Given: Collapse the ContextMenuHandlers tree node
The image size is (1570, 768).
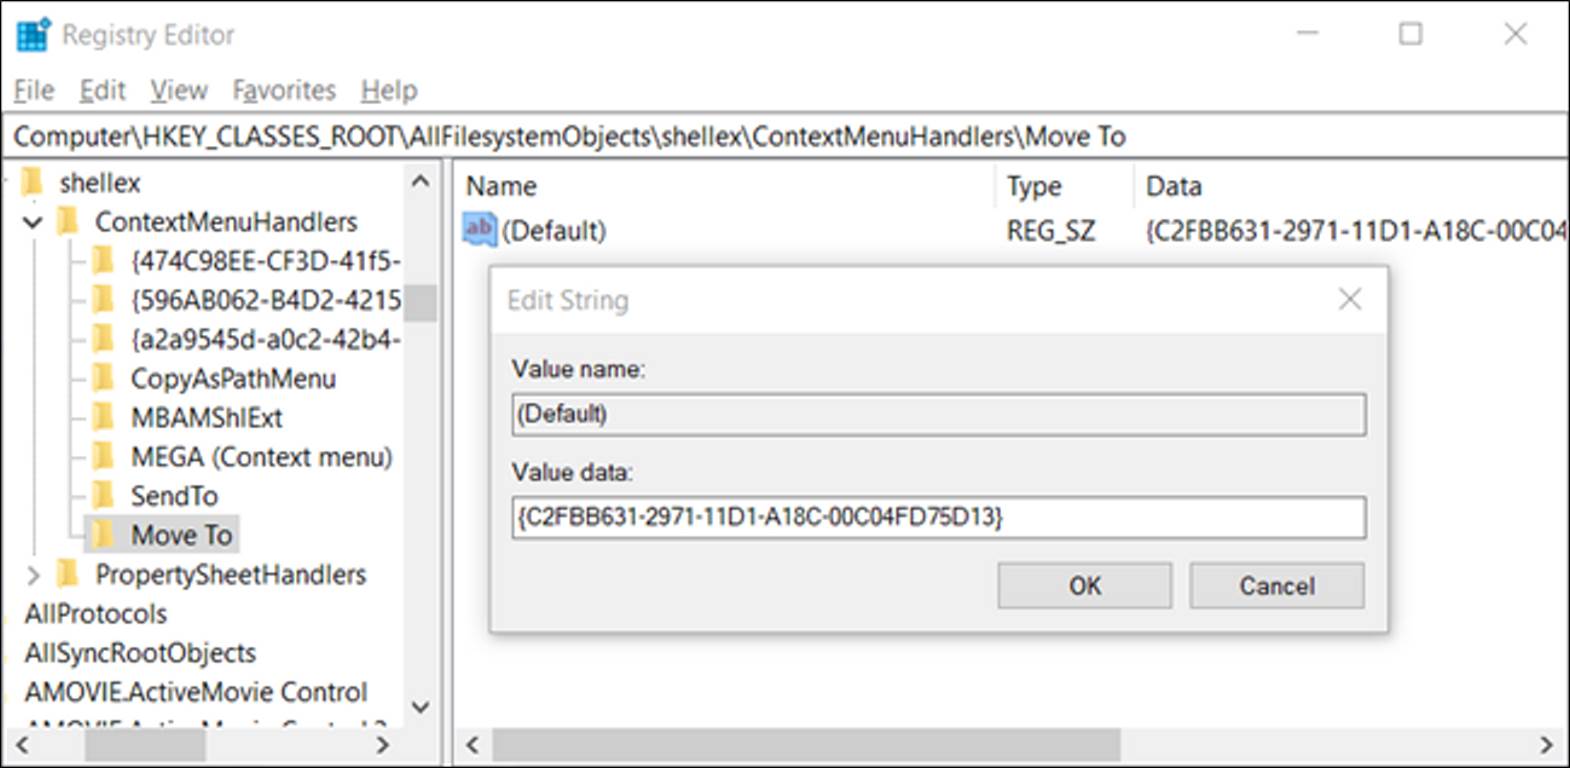Looking at the screenshot, I should tap(33, 222).
